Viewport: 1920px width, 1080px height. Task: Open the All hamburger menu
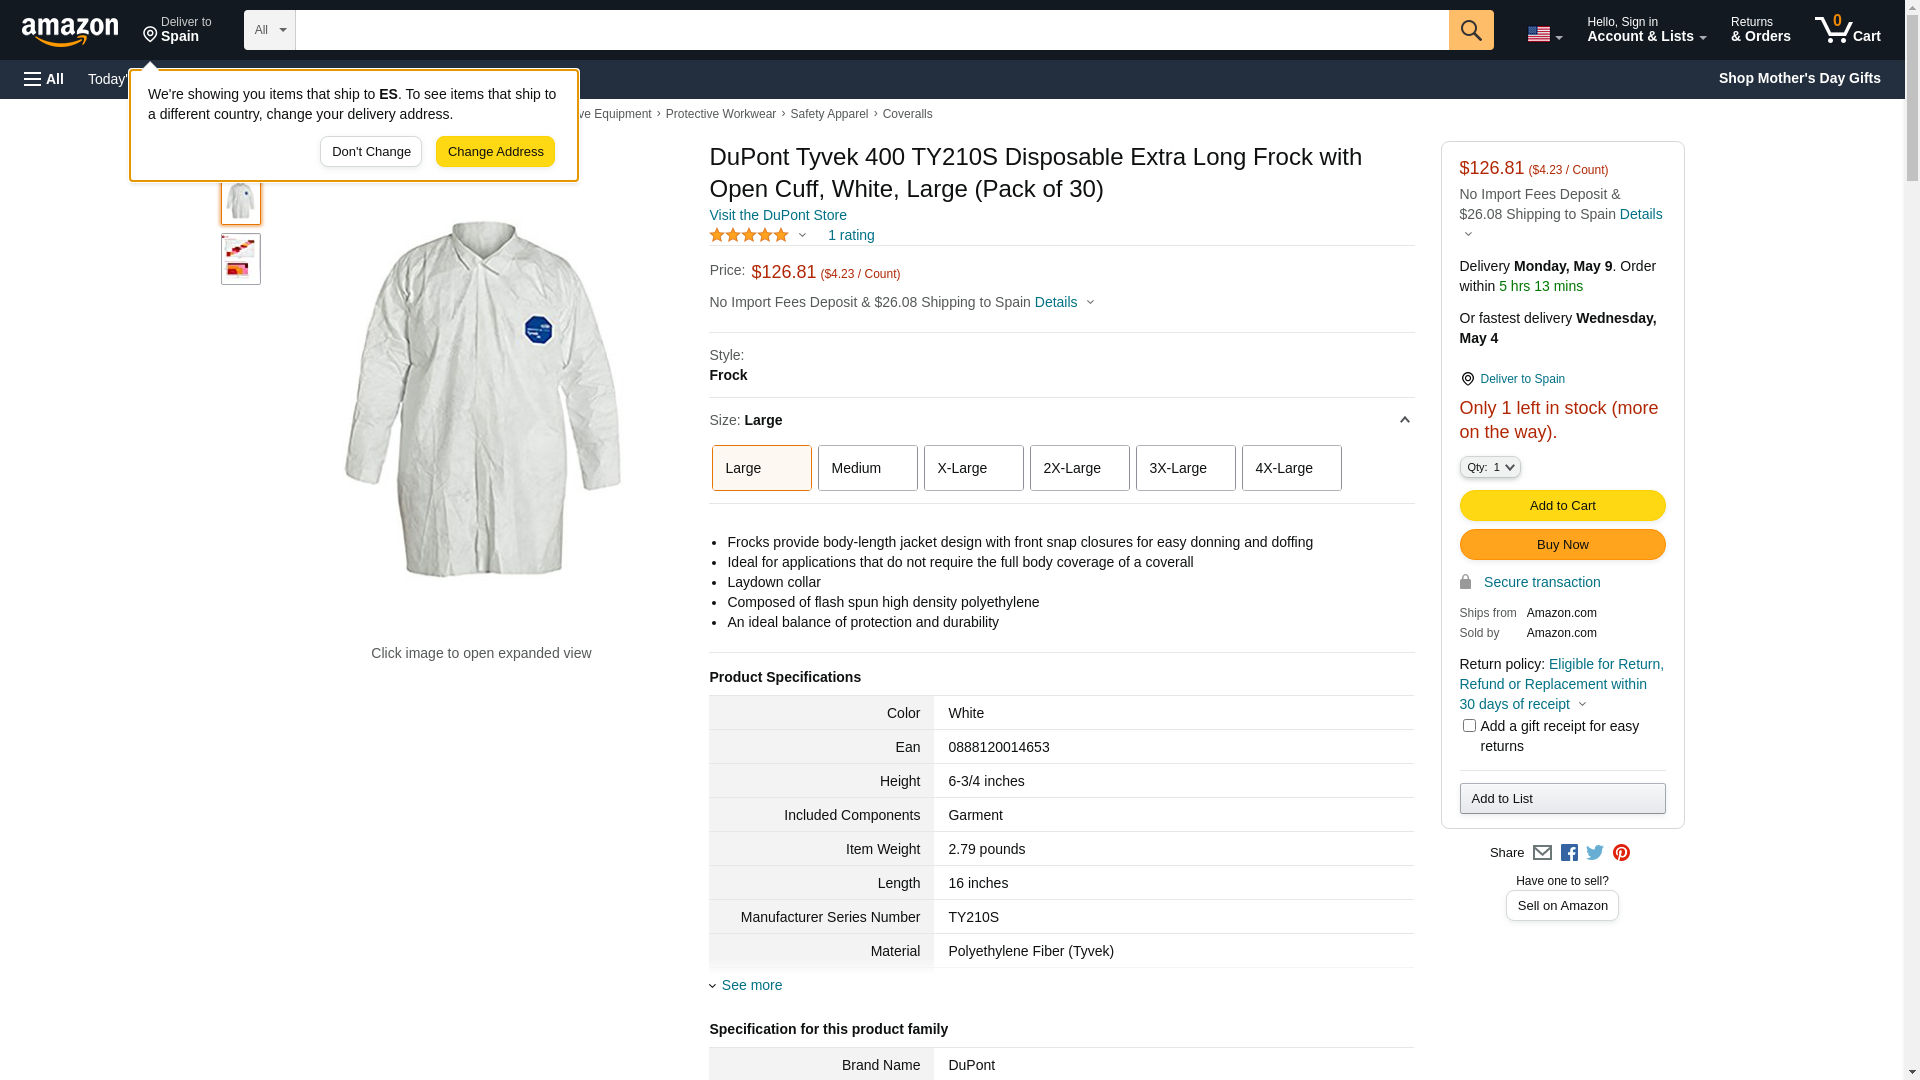(x=44, y=79)
